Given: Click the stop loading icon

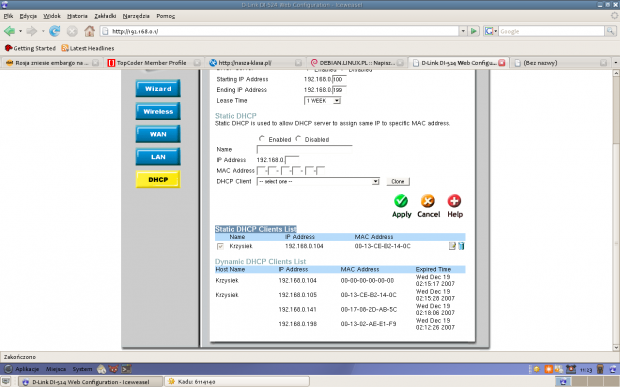Looking at the screenshot, I should 72,31.
